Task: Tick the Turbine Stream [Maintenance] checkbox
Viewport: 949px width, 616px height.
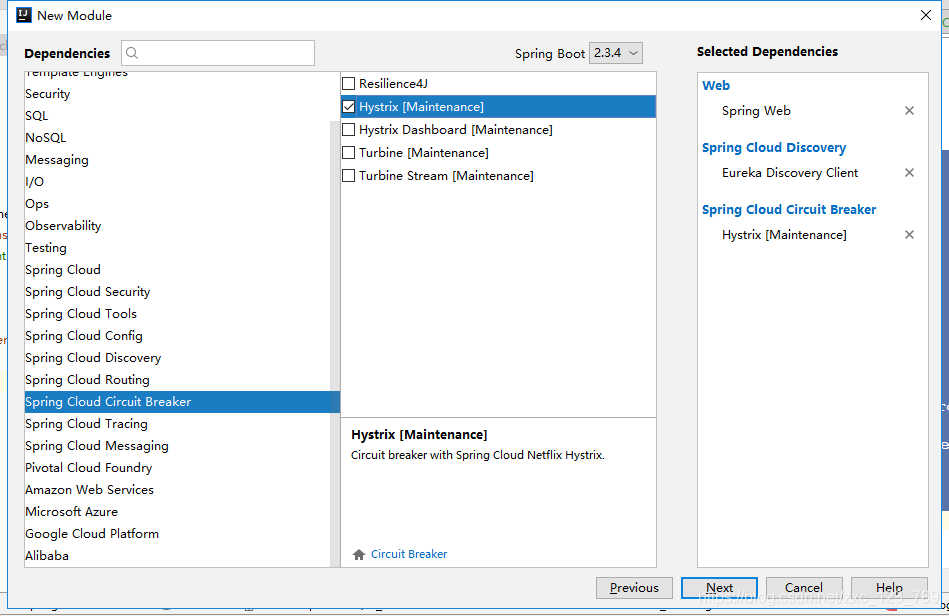Action: pos(349,175)
